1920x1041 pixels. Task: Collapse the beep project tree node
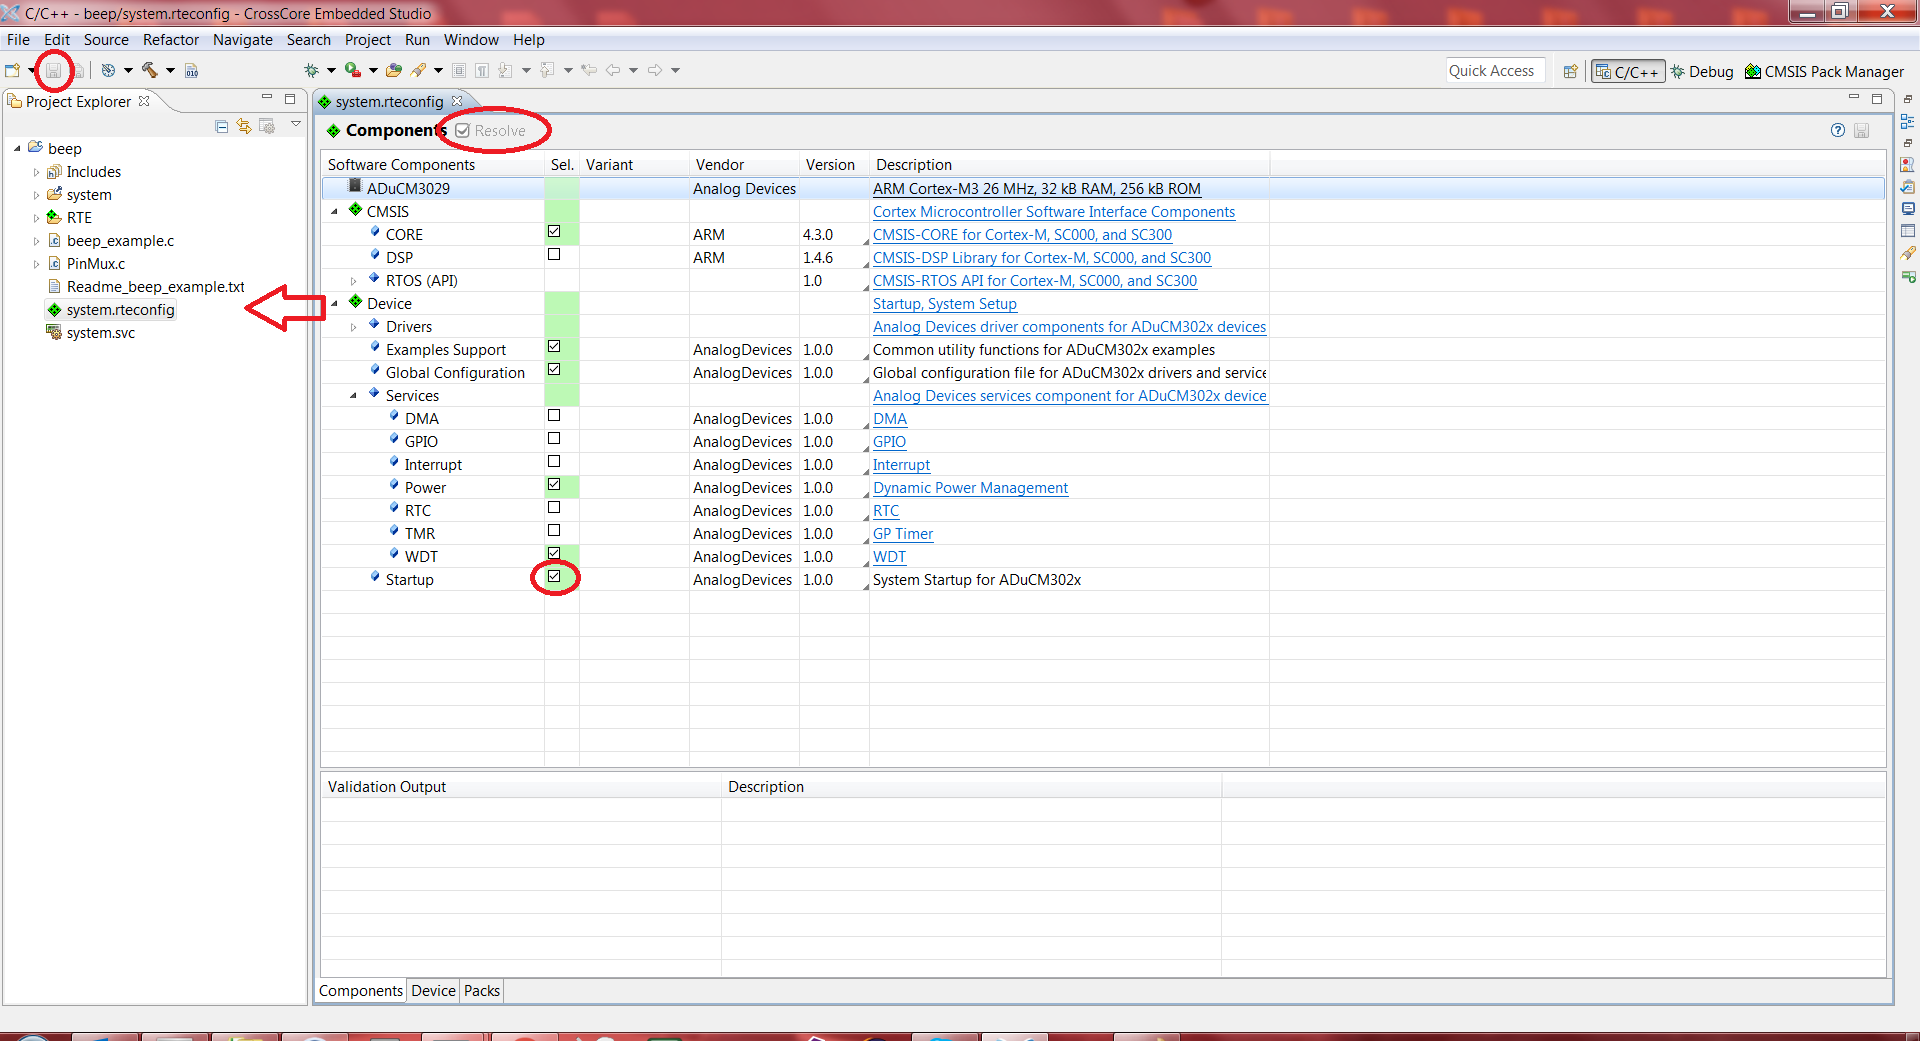[17, 149]
